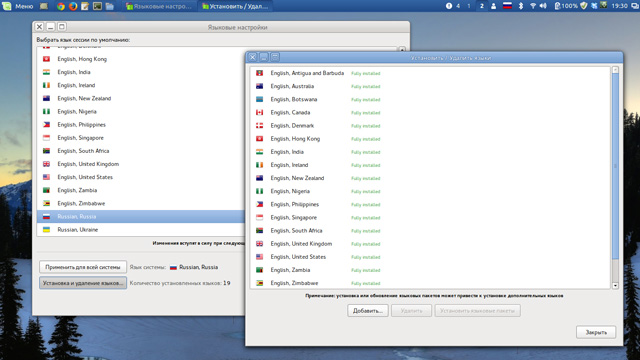Open the file manager icon in panel

(109, 6)
